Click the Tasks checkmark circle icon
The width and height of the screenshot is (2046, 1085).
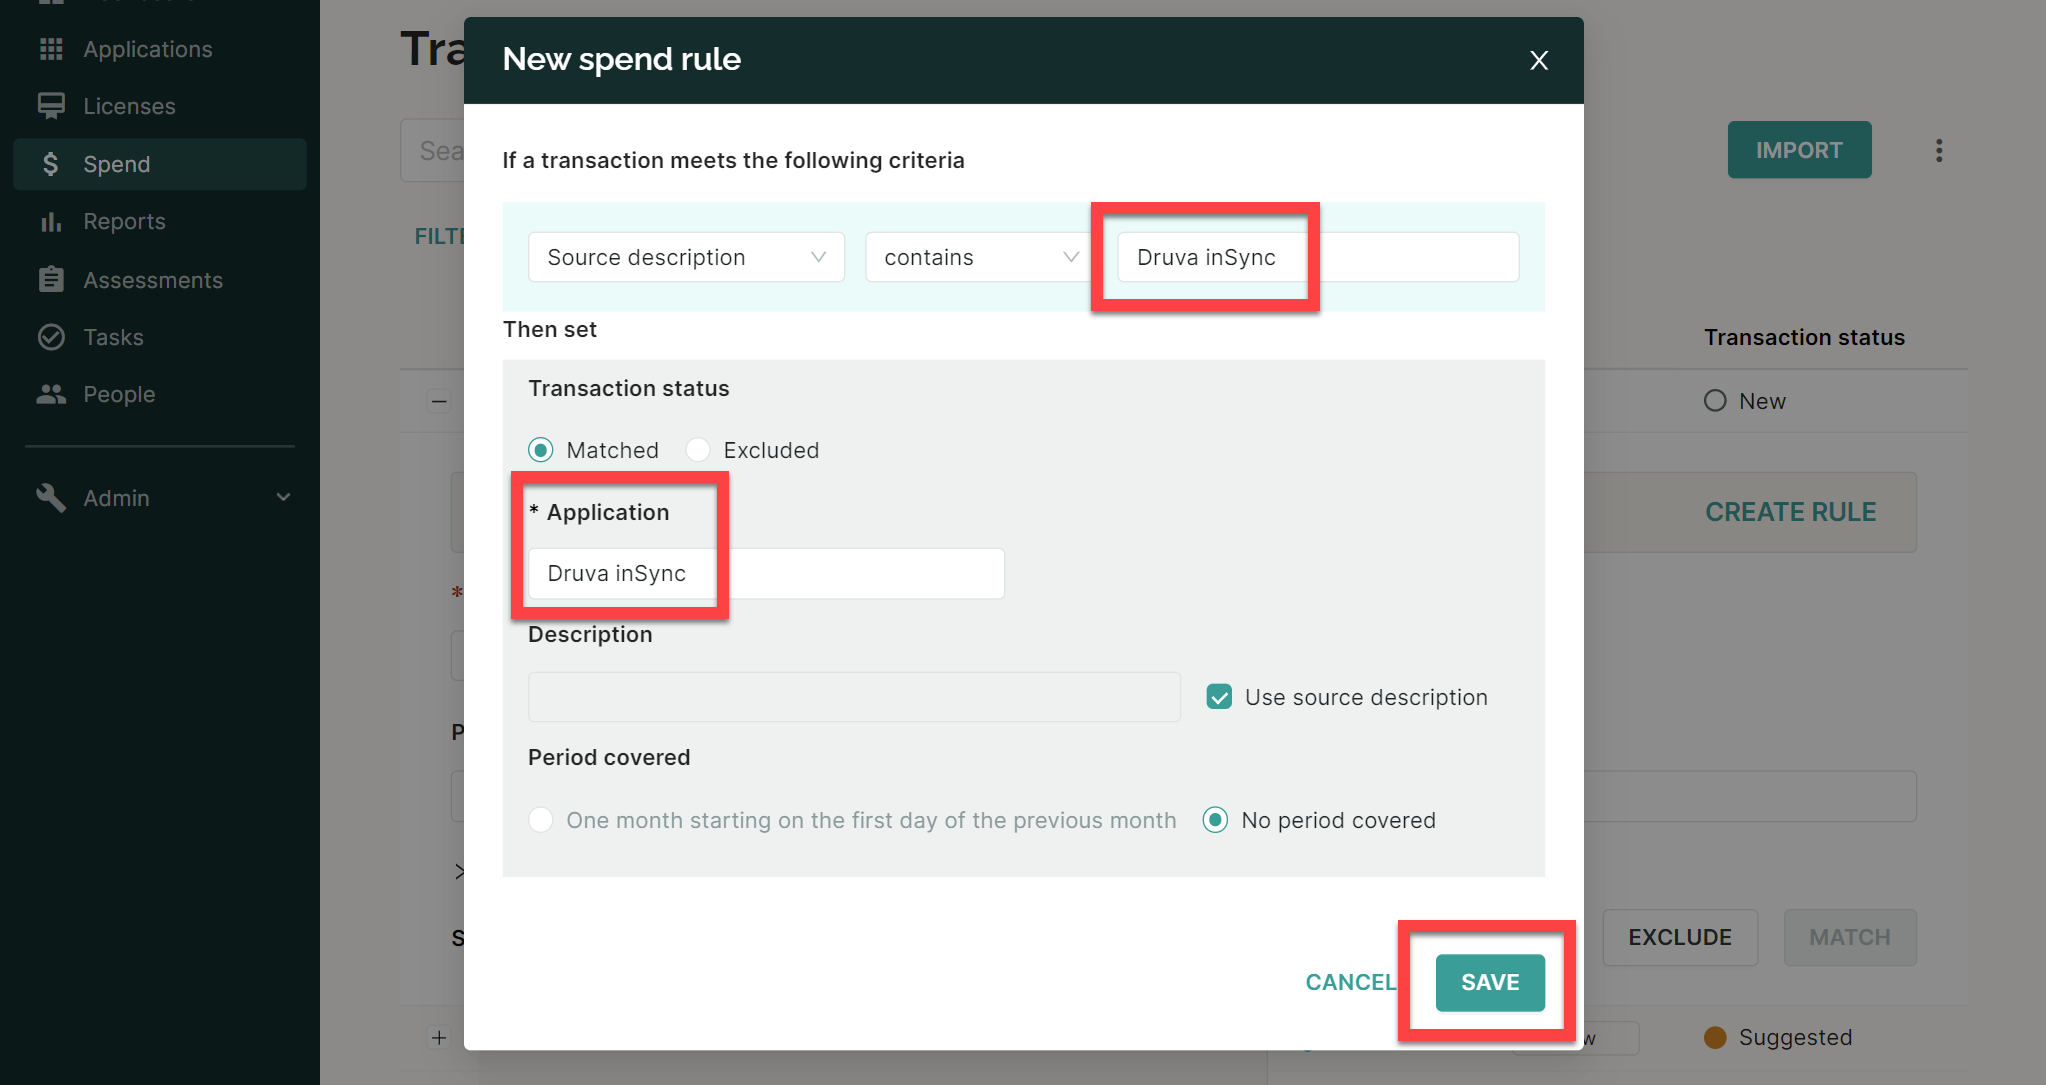pyautogui.click(x=51, y=337)
